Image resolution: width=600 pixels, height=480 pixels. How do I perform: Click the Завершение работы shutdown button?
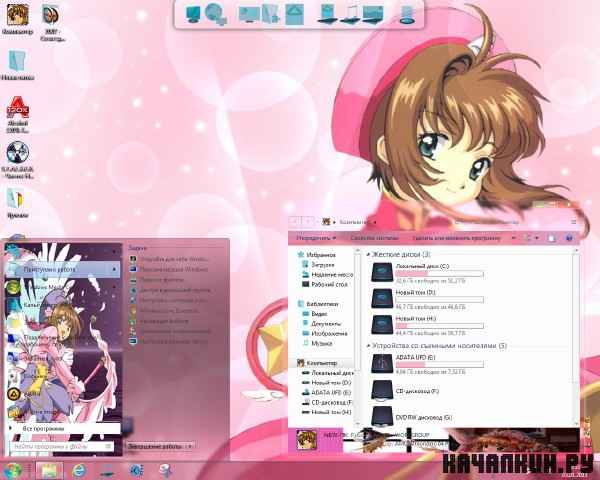click(x=155, y=446)
